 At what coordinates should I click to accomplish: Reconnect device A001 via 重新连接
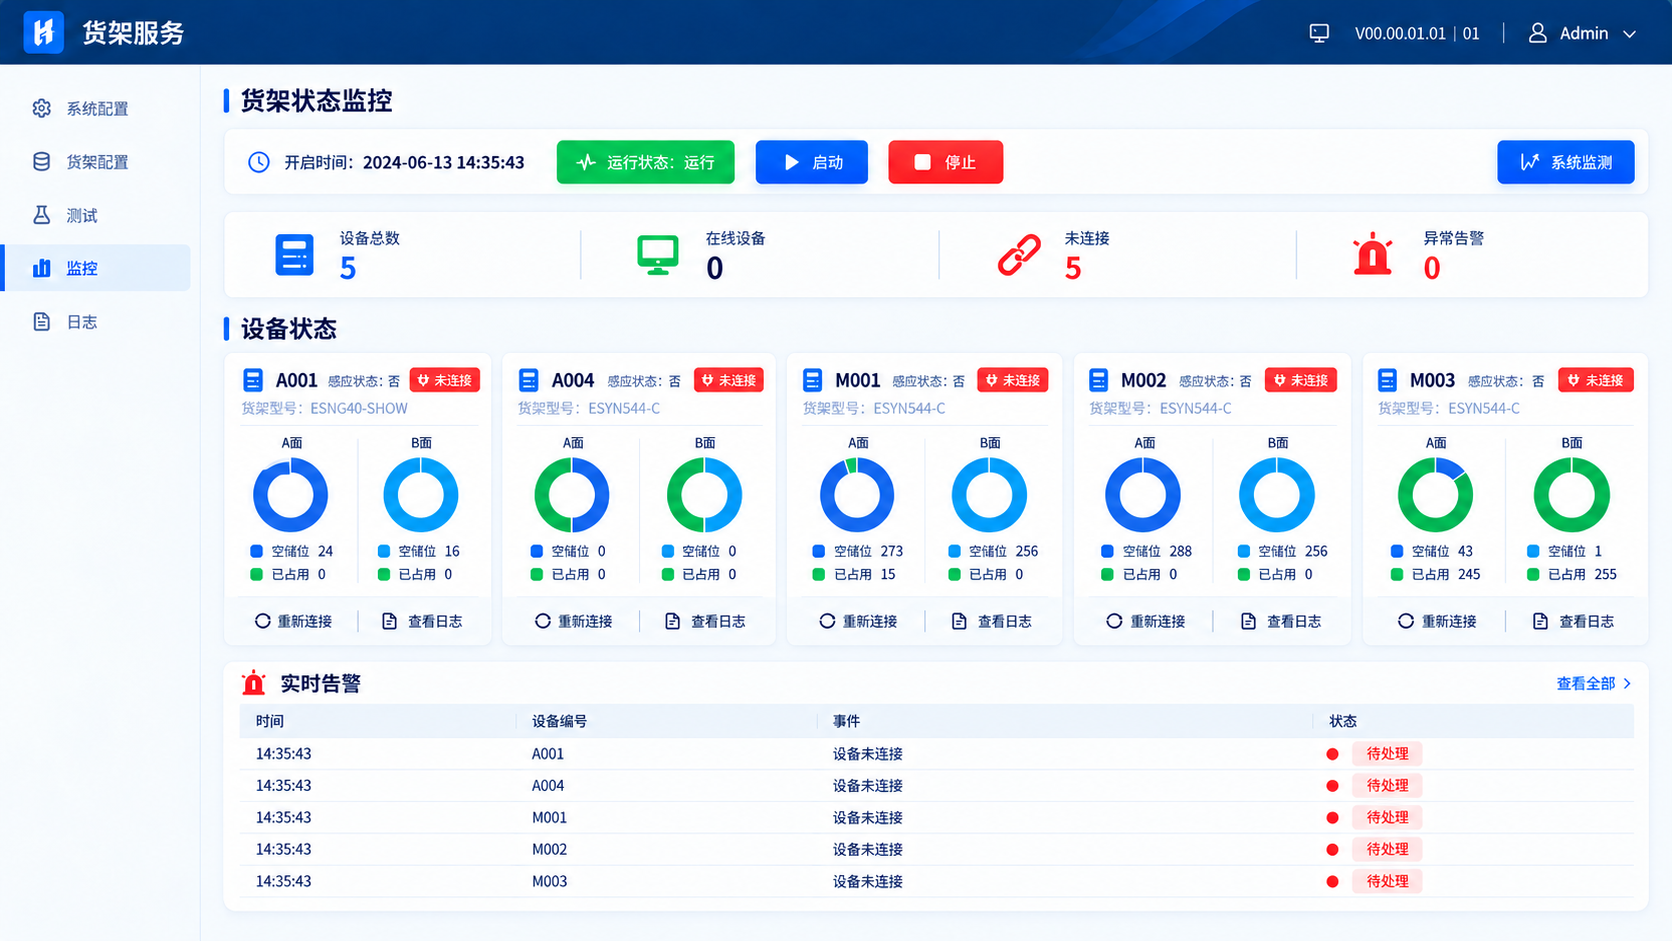click(293, 621)
